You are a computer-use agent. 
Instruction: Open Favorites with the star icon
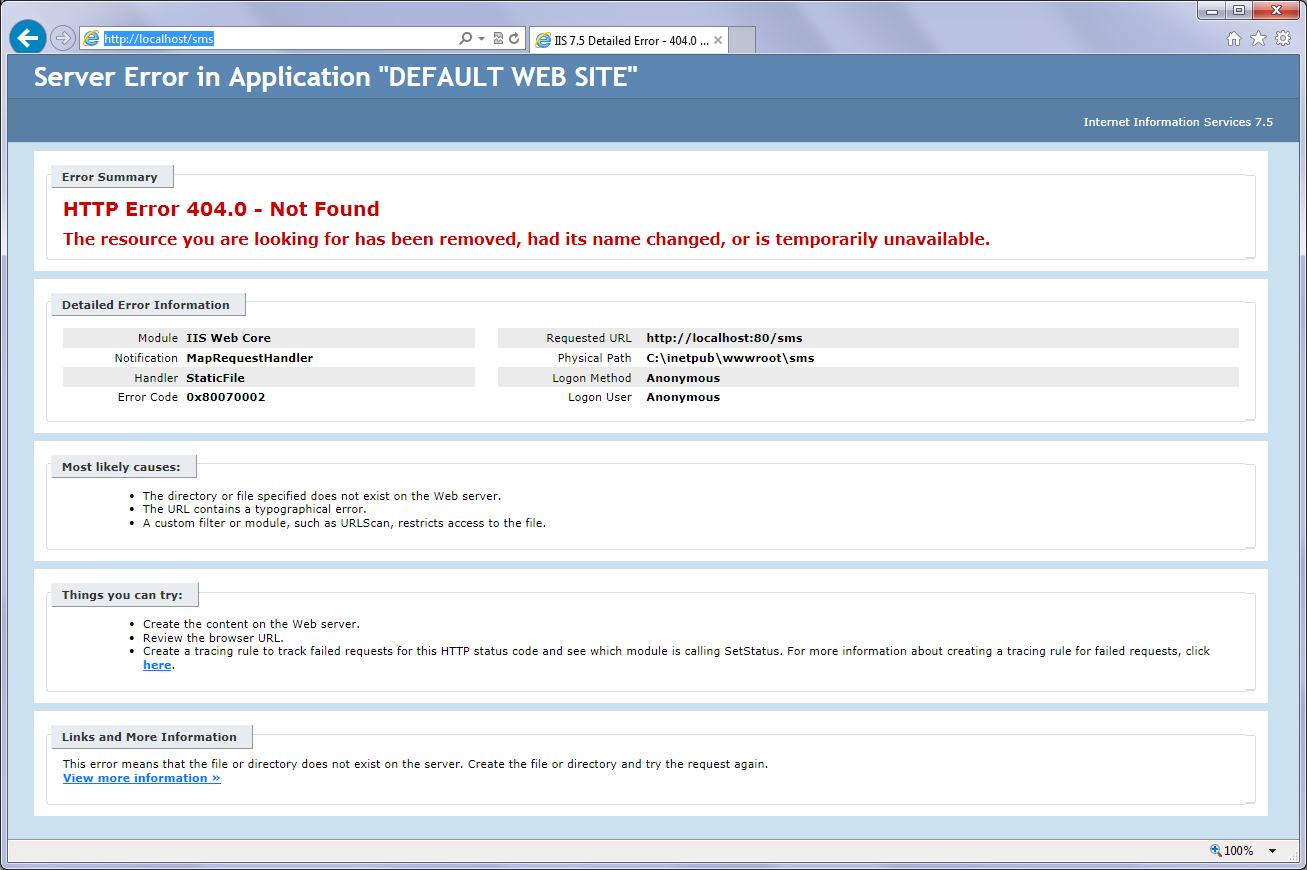click(1258, 39)
